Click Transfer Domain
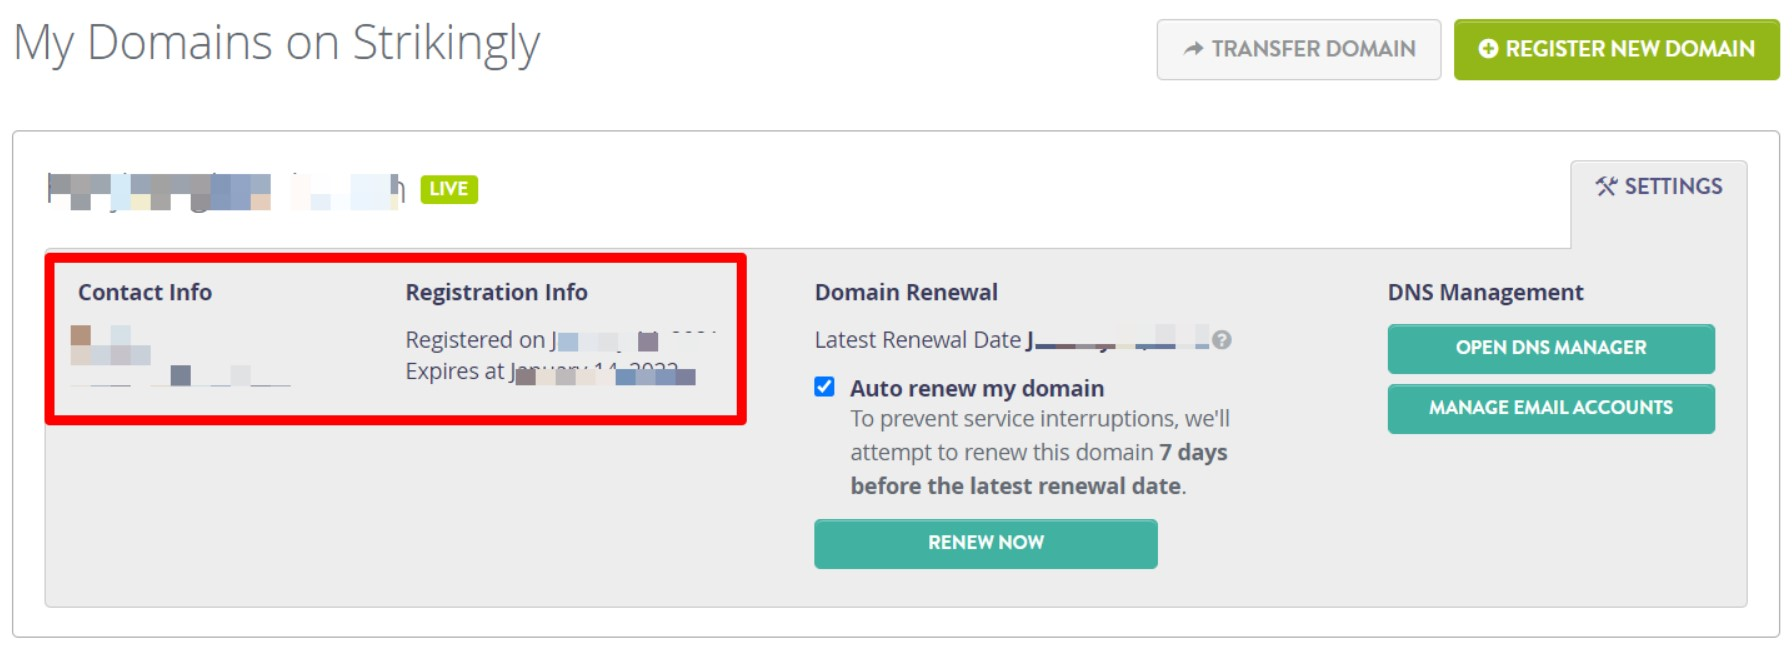The width and height of the screenshot is (1792, 655). click(1298, 48)
